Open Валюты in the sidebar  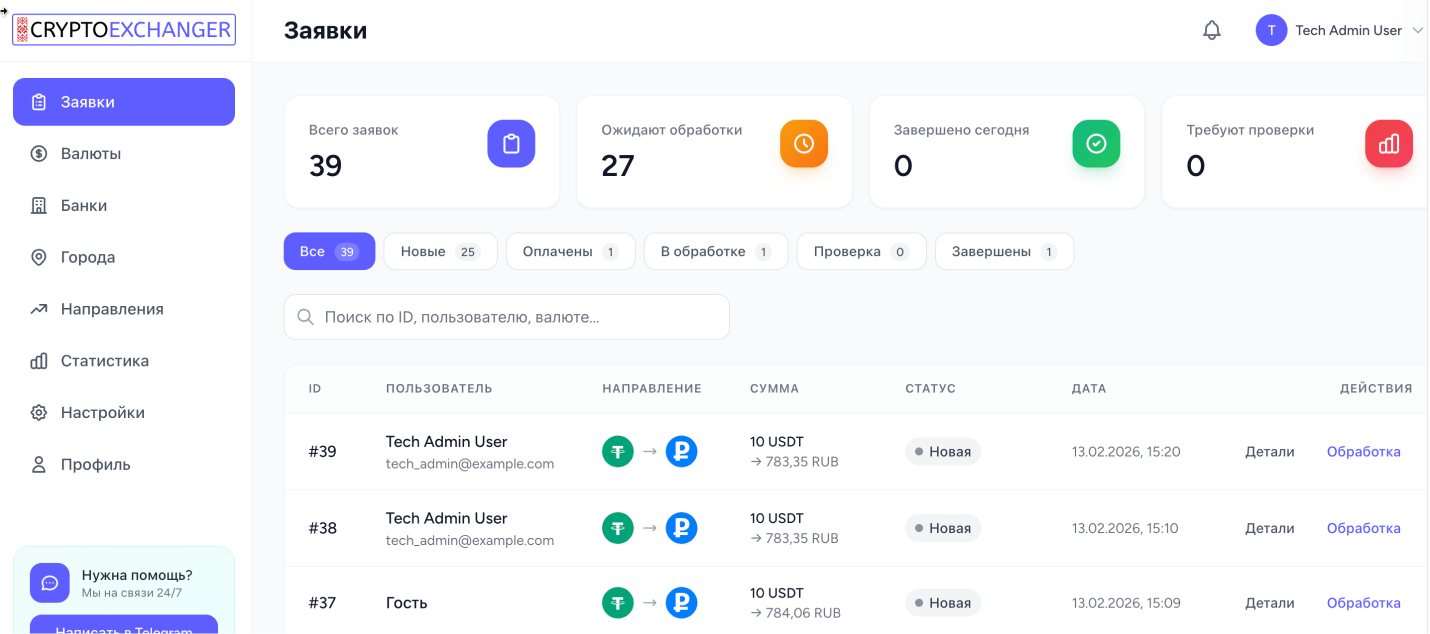tap(90, 154)
